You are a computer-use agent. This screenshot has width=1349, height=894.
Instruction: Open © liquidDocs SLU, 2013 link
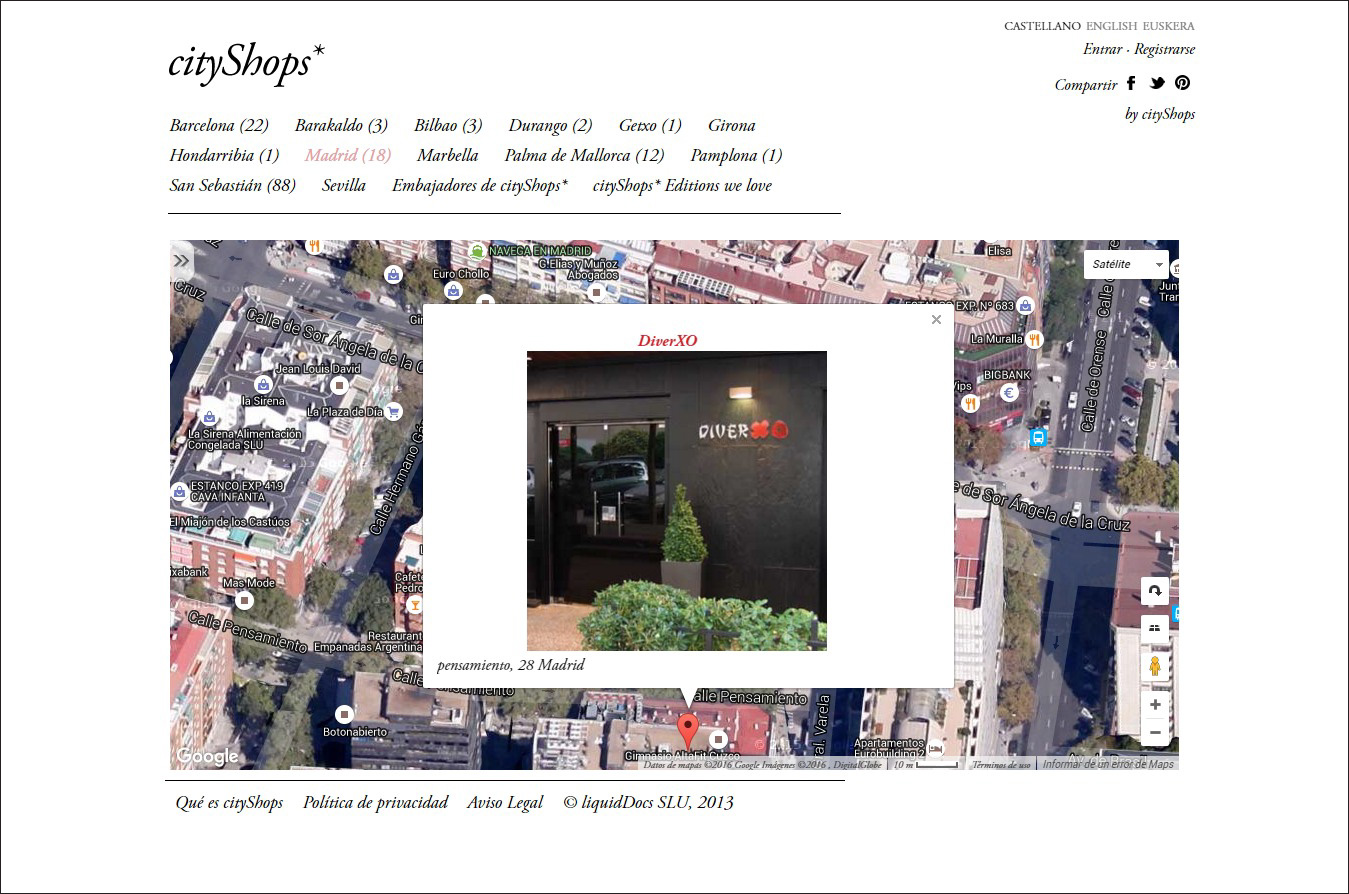648,802
